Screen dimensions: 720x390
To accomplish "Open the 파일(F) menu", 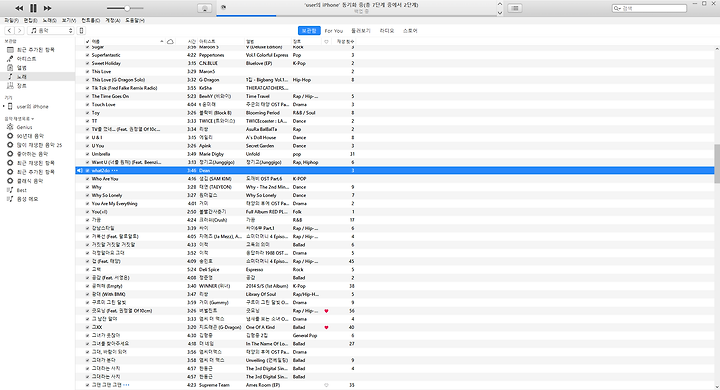I will (x=11, y=20).
